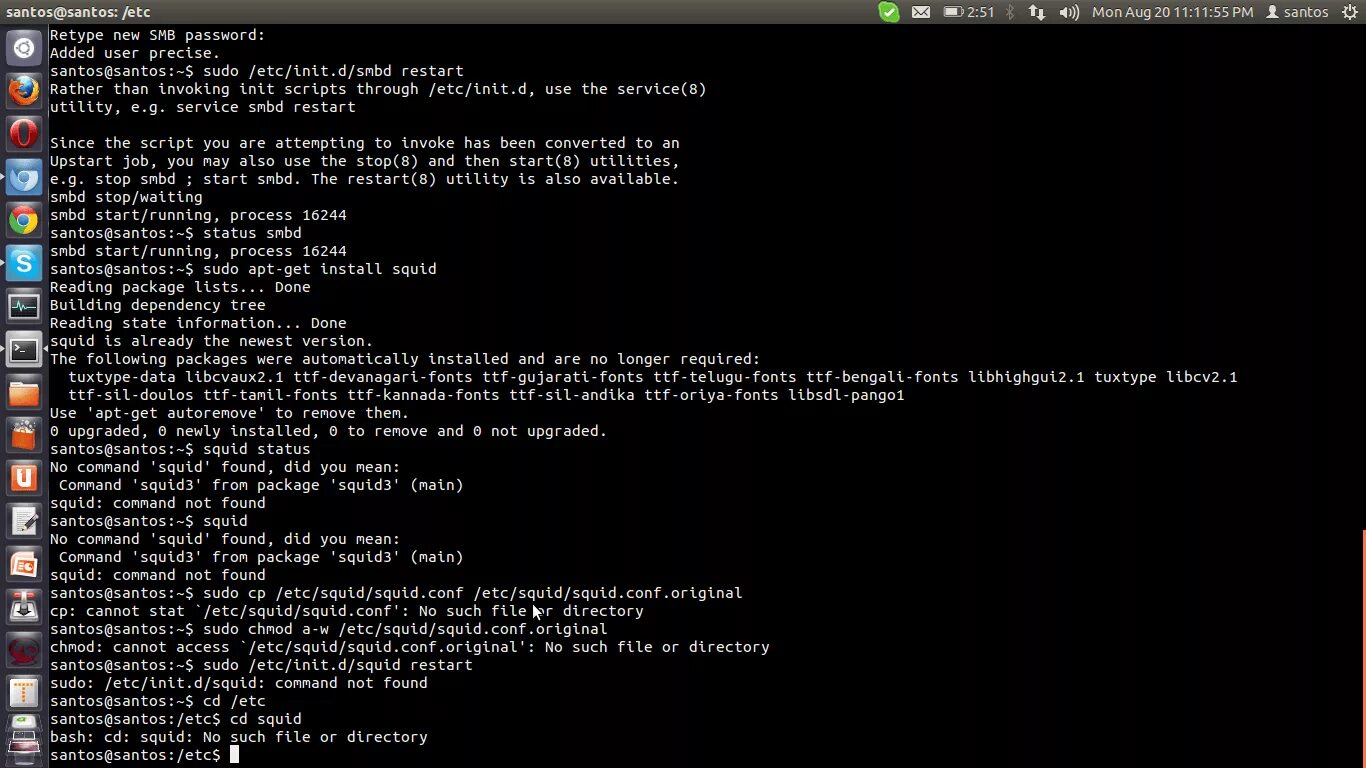Click the 'chmod: cannot access' error line
The image size is (1366, 768).
click(410, 647)
